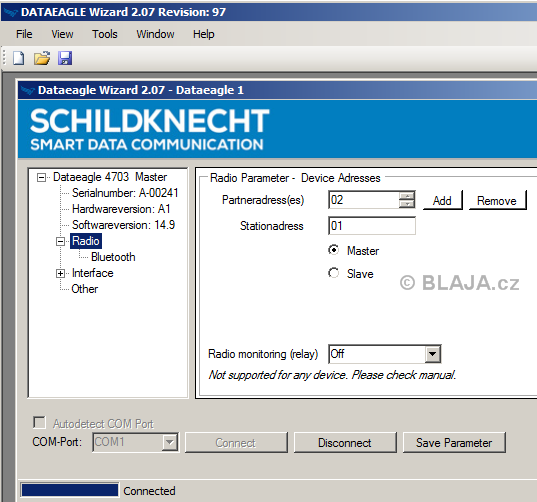Click the Remove button

[497, 200]
